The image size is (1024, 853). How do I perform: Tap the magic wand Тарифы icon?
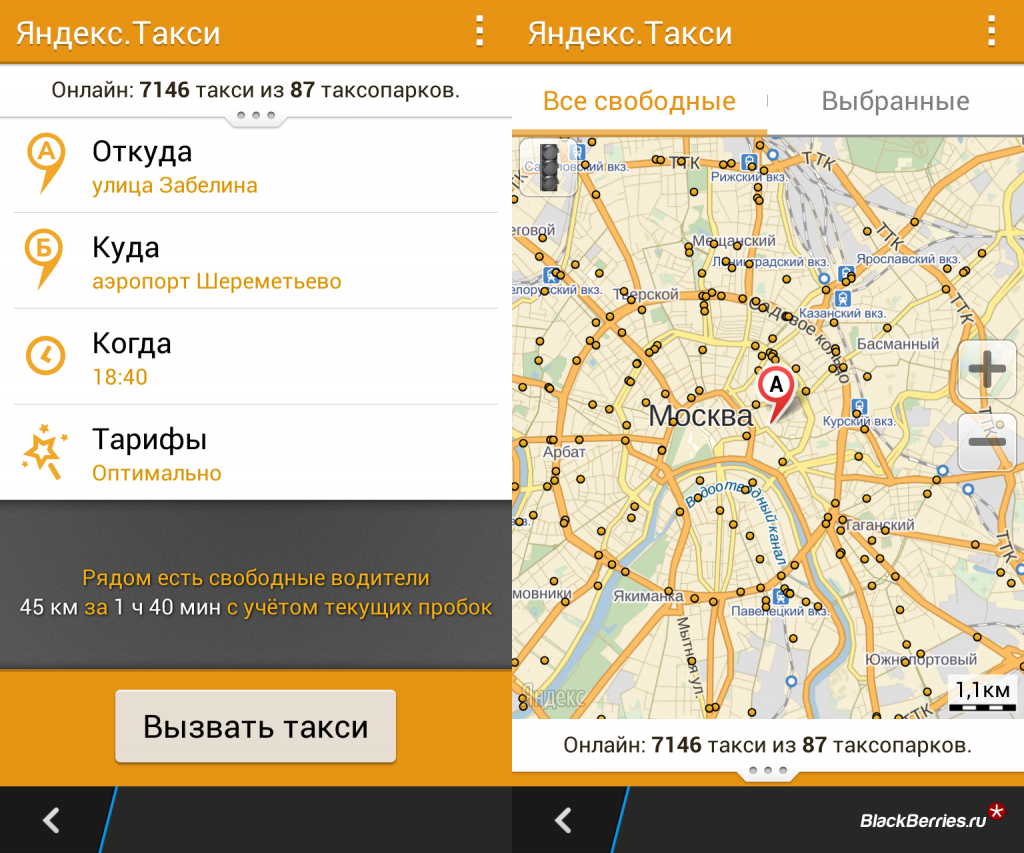[x=44, y=452]
